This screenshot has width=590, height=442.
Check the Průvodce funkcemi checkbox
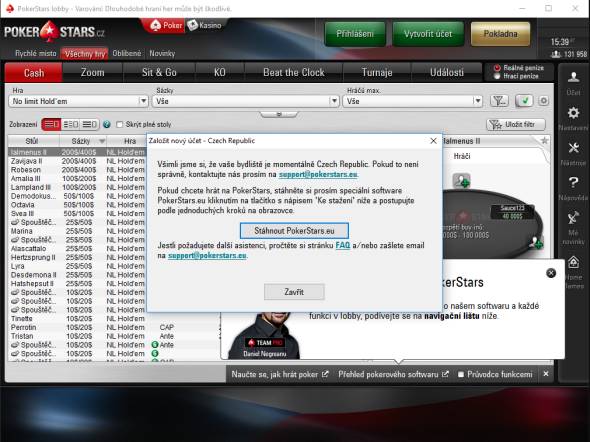pos(461,375)
